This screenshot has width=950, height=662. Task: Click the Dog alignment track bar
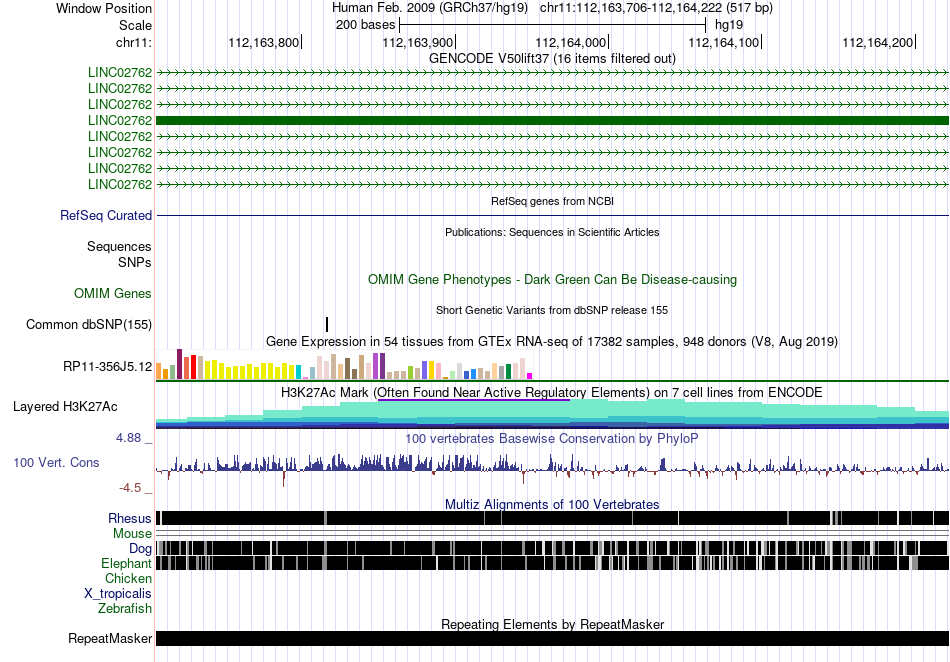[x=553, y=548]
